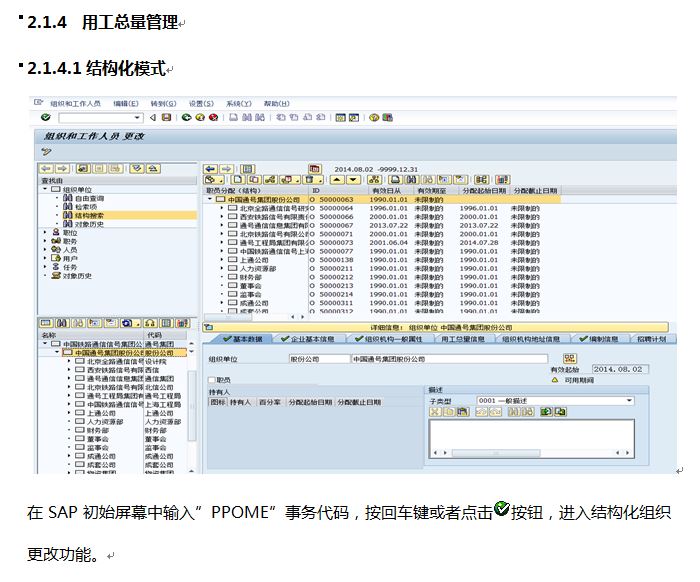Image resolution: width=700 pixels, height=582 pixels.
Task: Click inside the description text editor area
Action: point(531,433)
